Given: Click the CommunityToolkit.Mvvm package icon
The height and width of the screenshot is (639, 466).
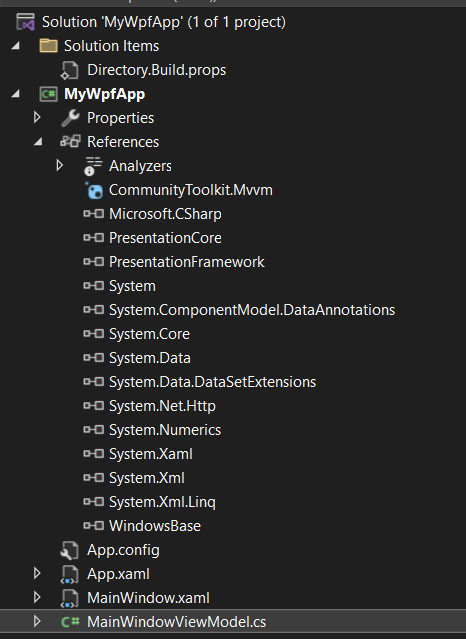Looking at the screenshot, I should click(94, 190).
